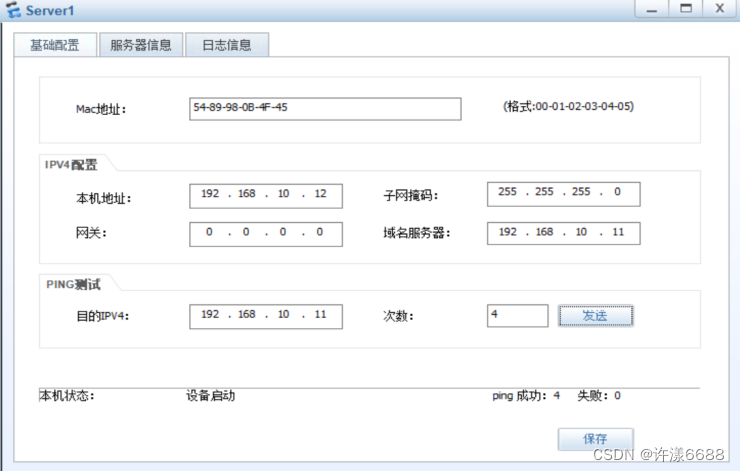Click the first octet 192 of 域名服务器

pos(508,232)
